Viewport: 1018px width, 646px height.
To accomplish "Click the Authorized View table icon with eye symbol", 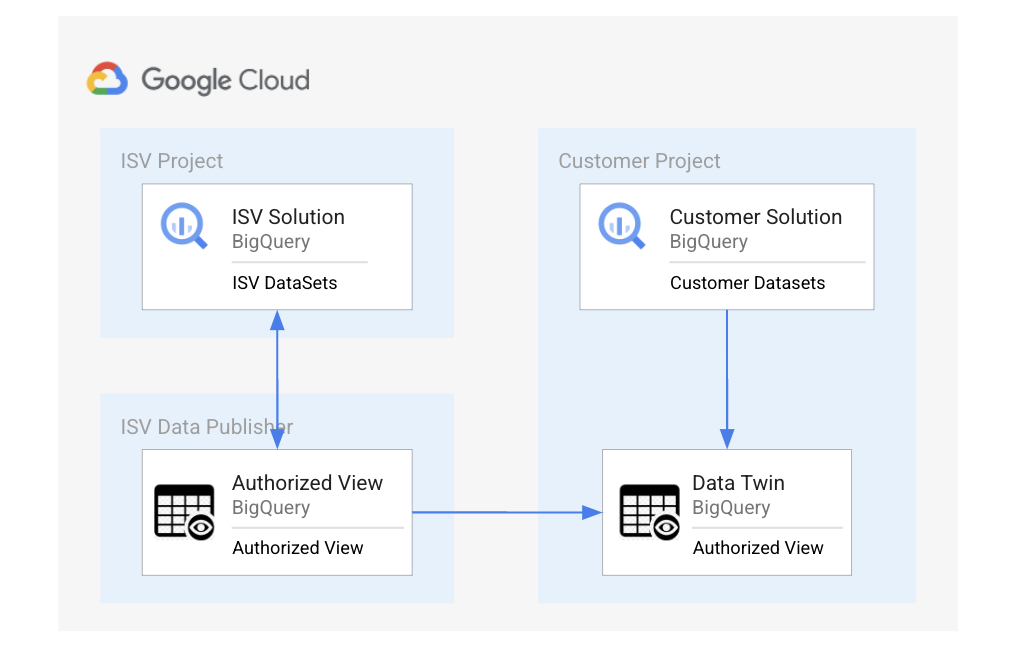I will pos(185,510).
